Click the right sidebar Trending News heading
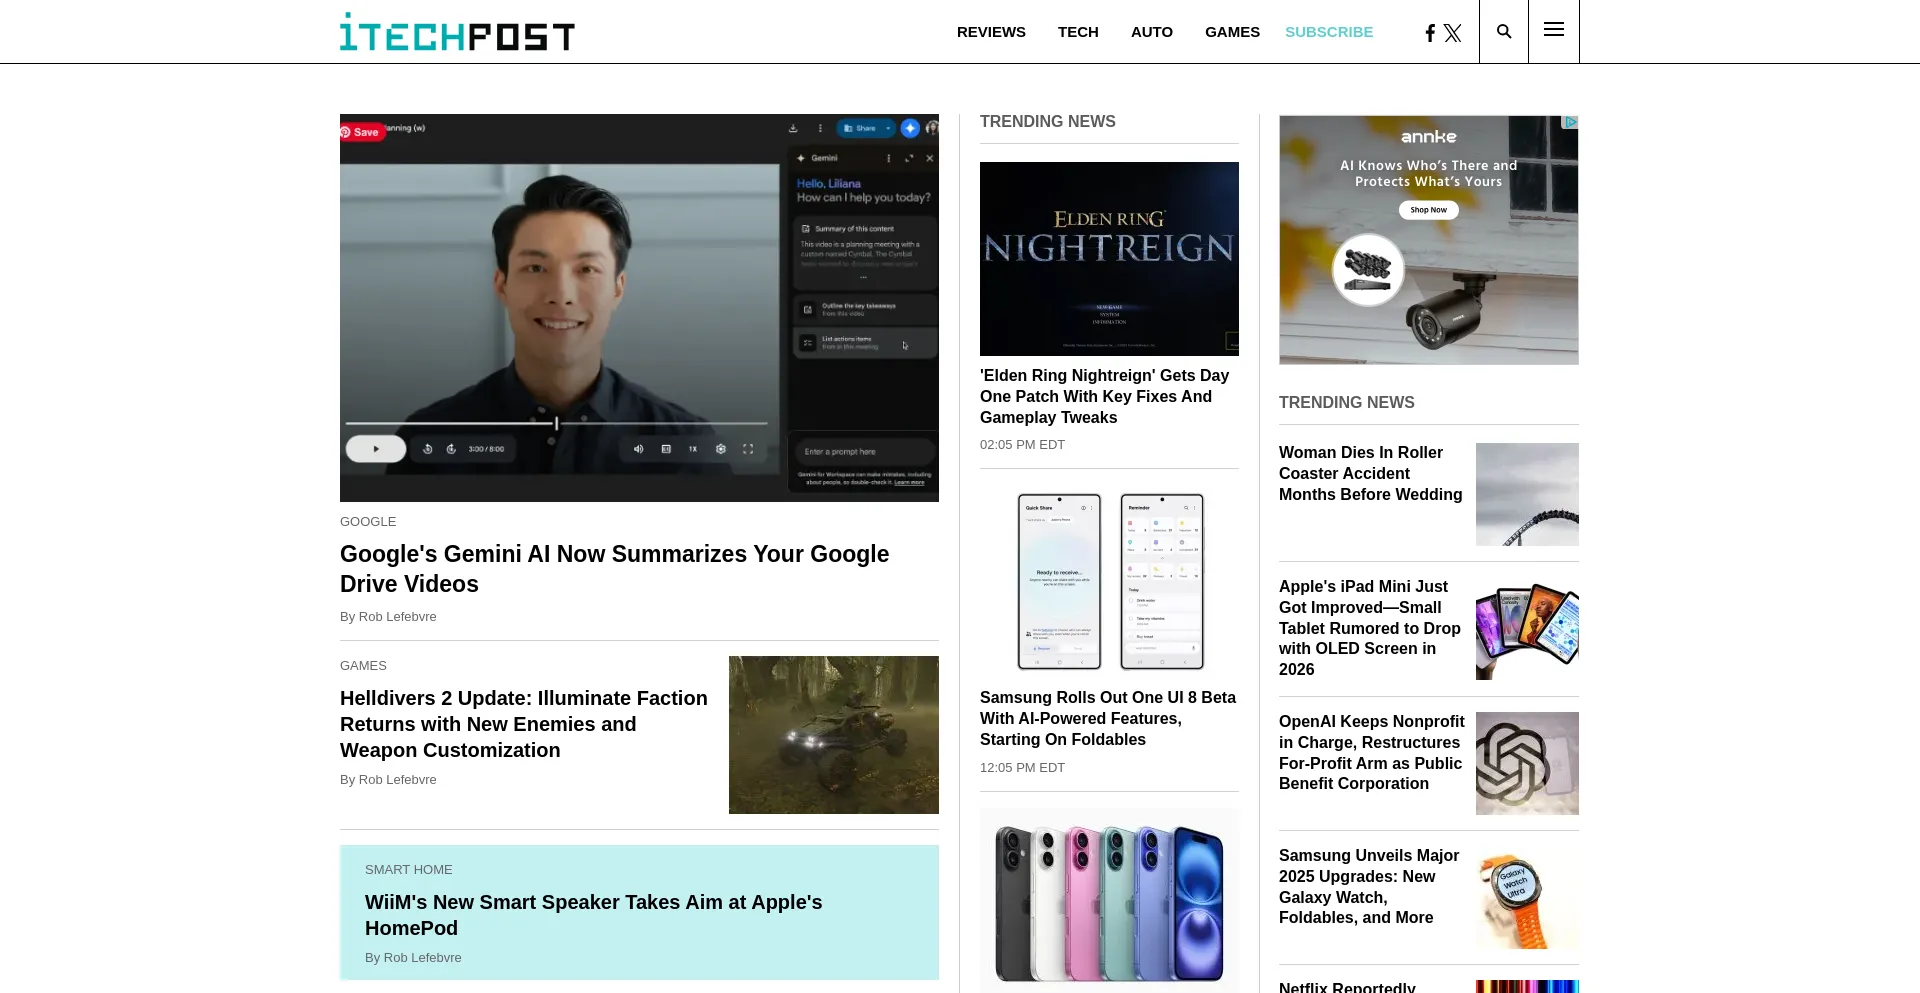The height and width of the screenshot is (993, 1920). pyautogui.click(x=1347, y=402)
